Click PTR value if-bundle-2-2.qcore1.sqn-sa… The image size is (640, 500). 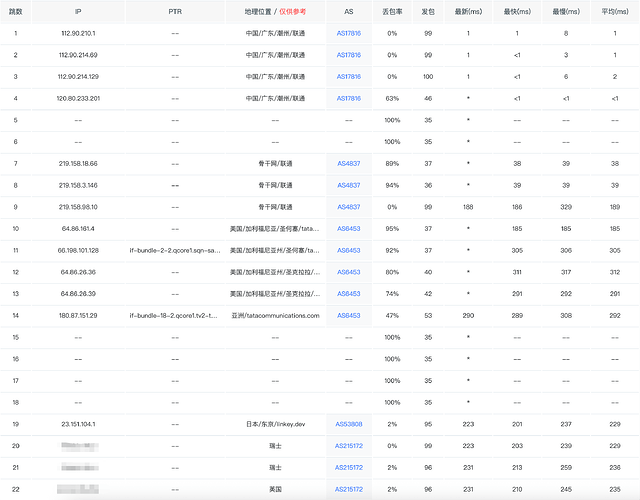click(175, 251)
